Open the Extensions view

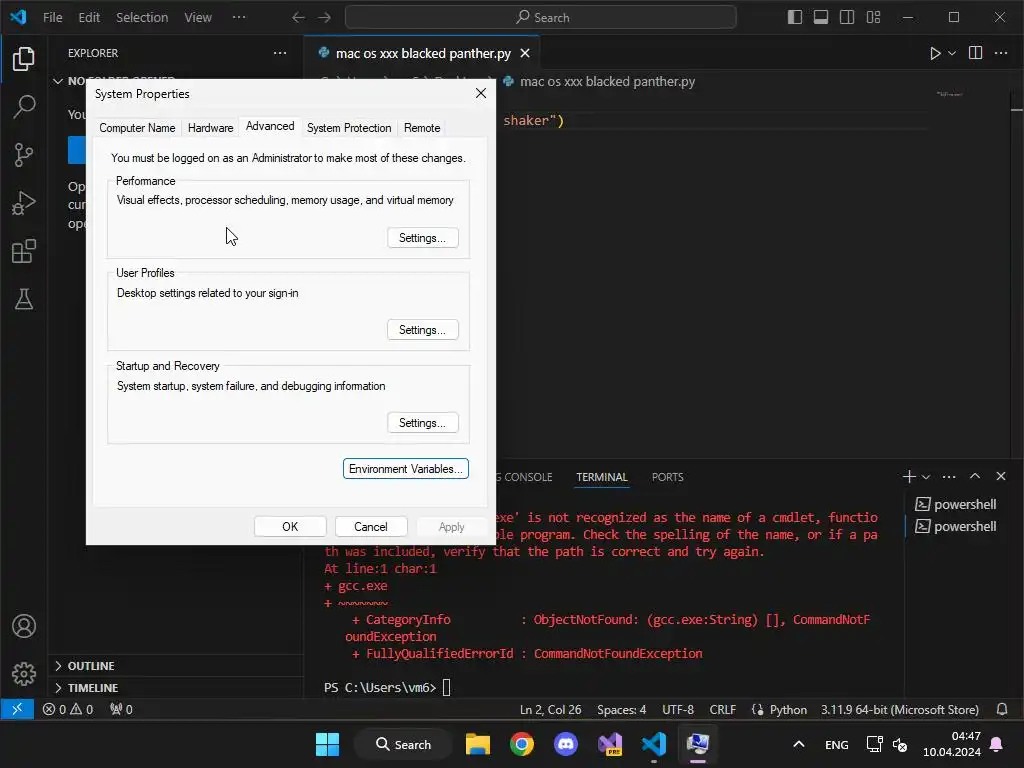click(x=24, y=251)
